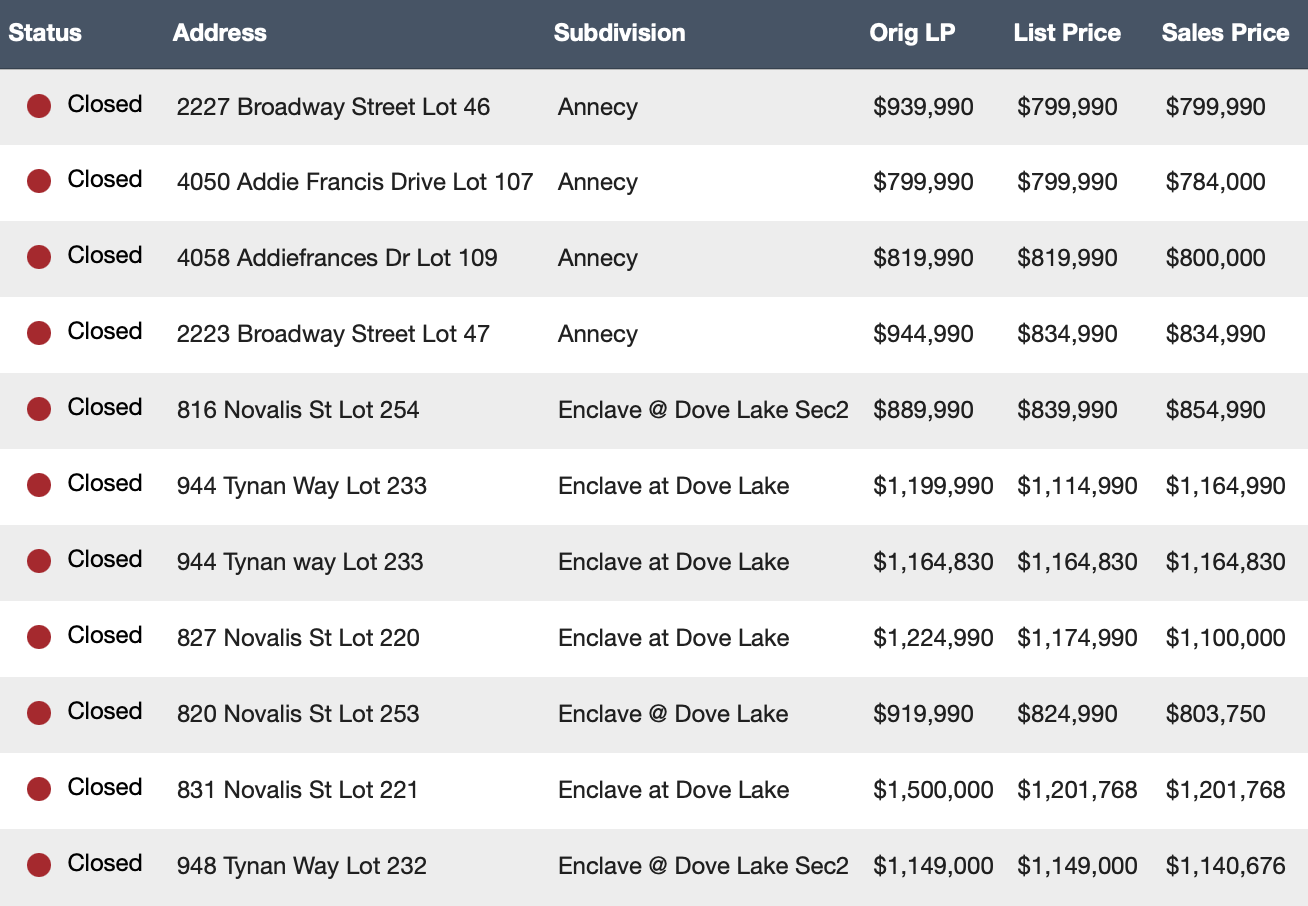Sort by the Sales Price column header
The width and height of the screenshot is (1308, 906).
(x=1225, y=33)
